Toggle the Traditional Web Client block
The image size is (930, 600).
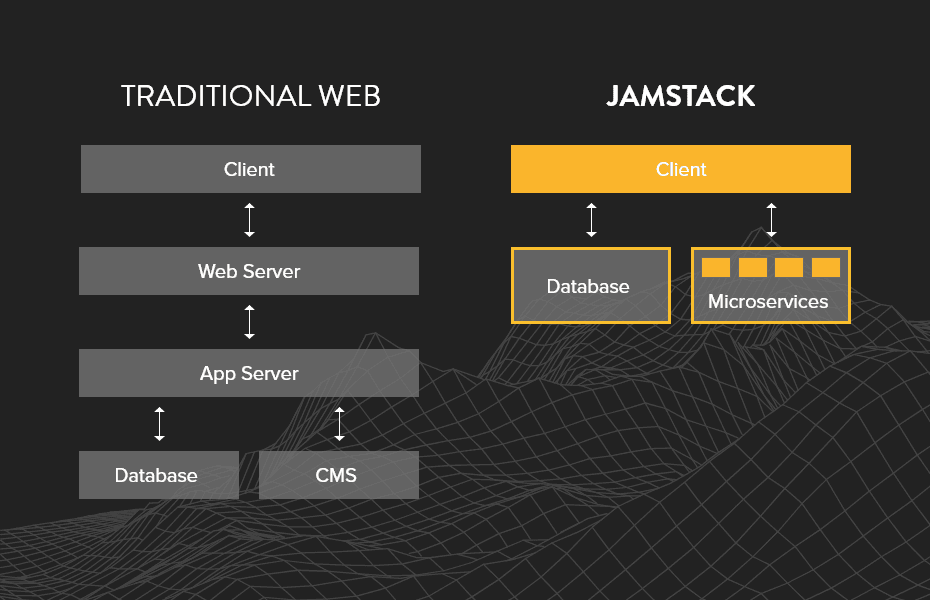[x=249, y=169]
